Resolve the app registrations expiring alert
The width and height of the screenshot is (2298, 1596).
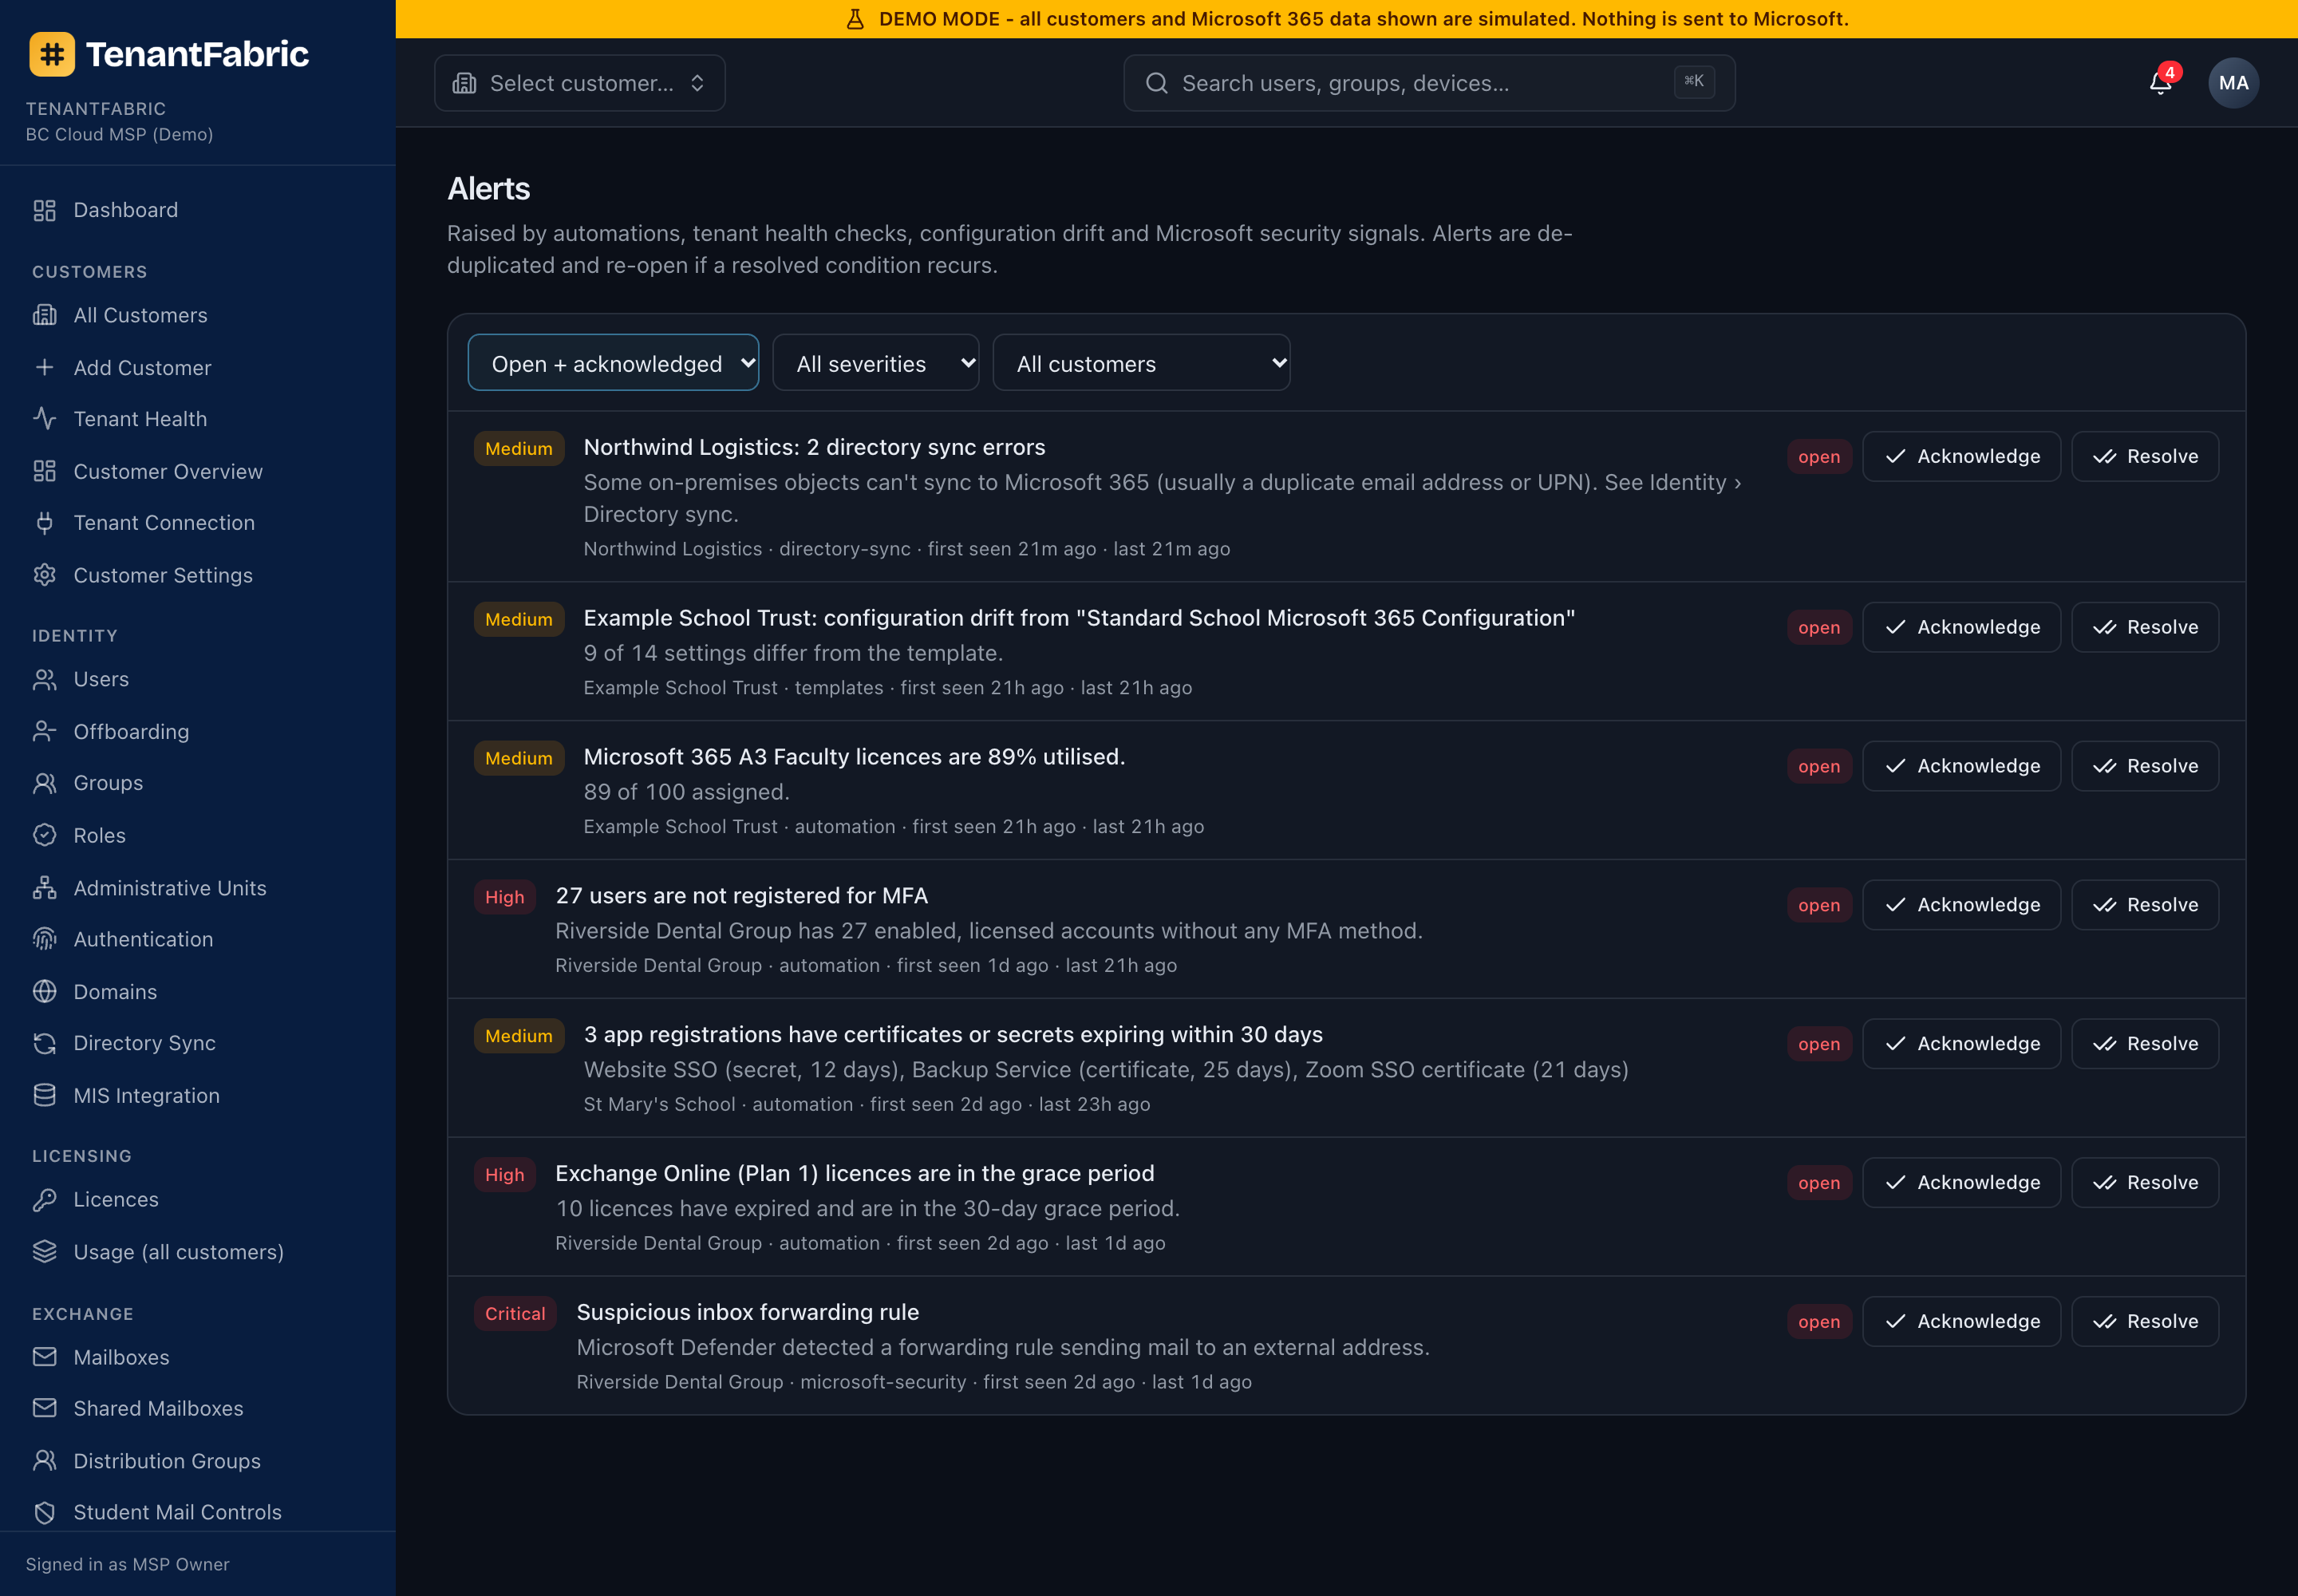(2145, 1044)
